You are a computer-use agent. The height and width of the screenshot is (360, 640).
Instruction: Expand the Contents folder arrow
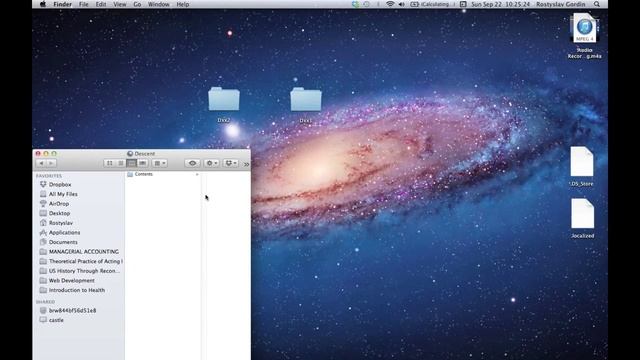coord(197,174)
